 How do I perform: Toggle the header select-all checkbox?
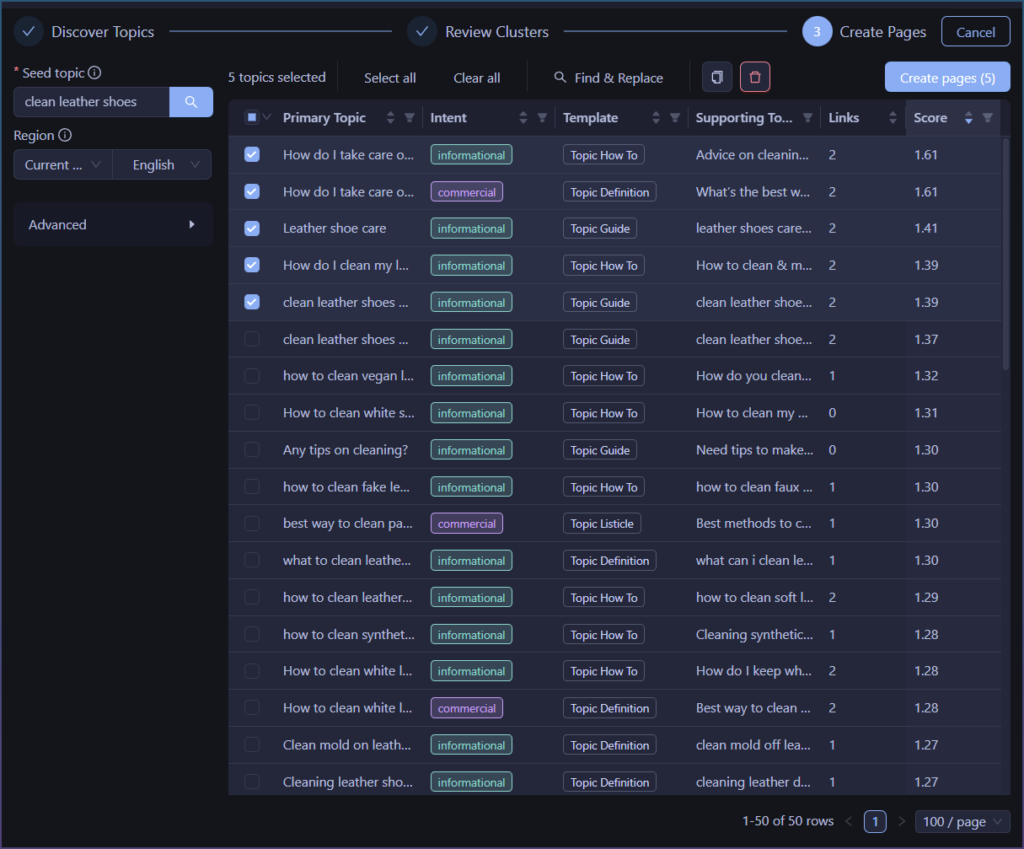click(252, 118)
